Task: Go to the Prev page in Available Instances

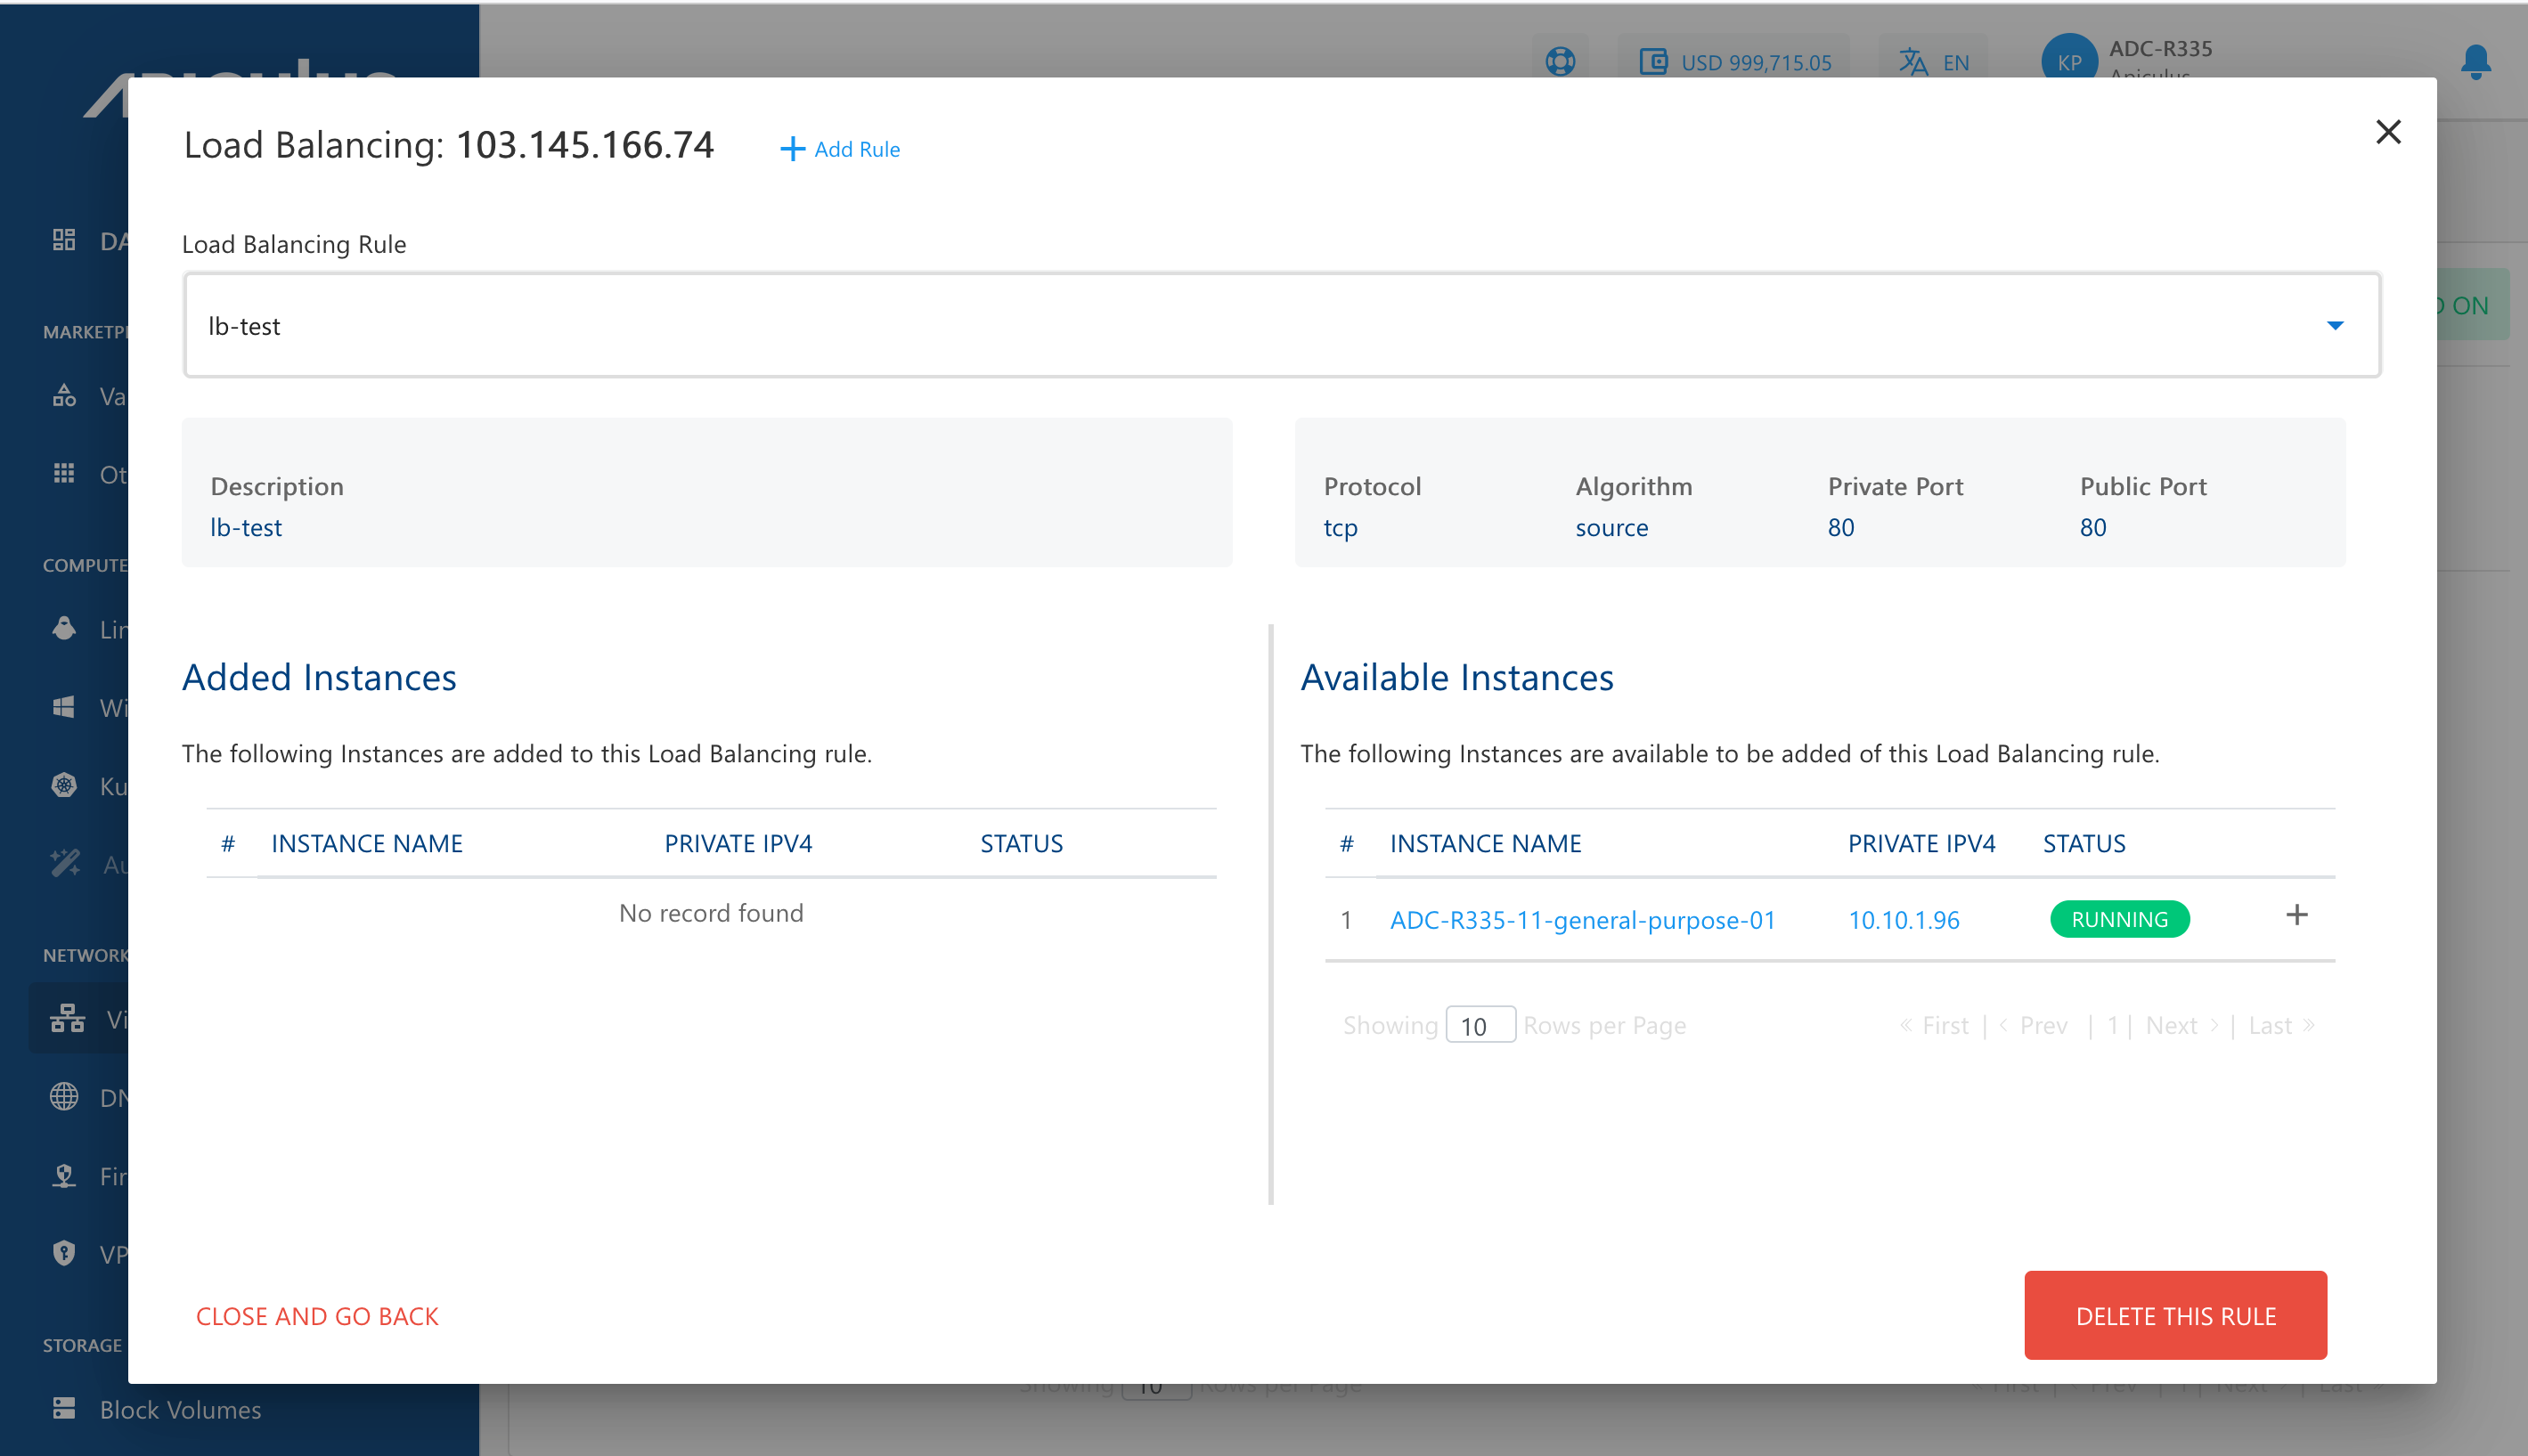Action: click(2033, 1025)
